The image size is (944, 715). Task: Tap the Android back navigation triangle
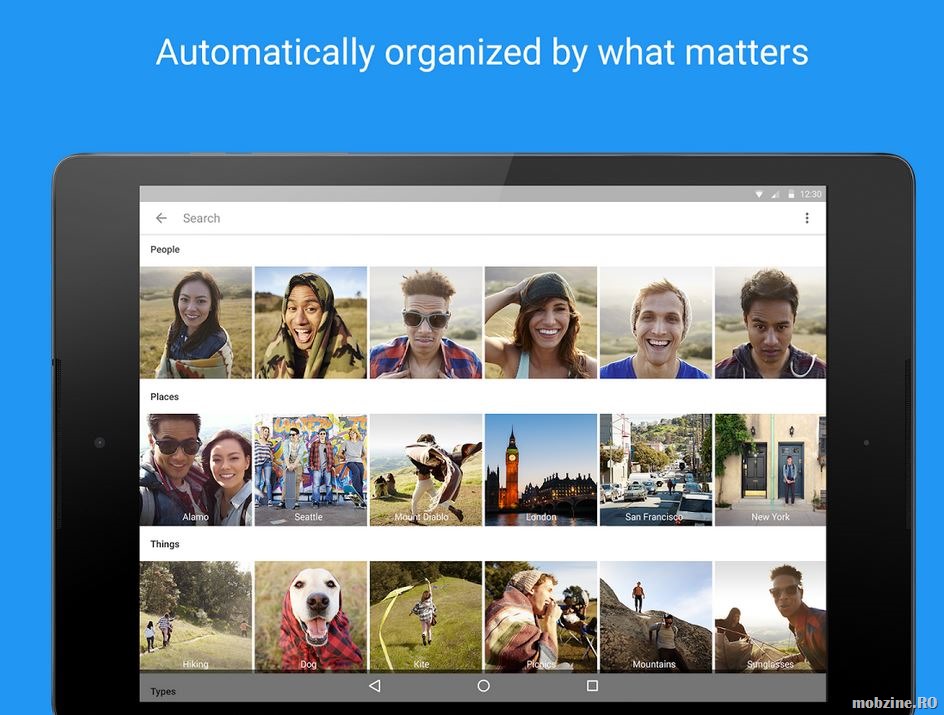374,686
